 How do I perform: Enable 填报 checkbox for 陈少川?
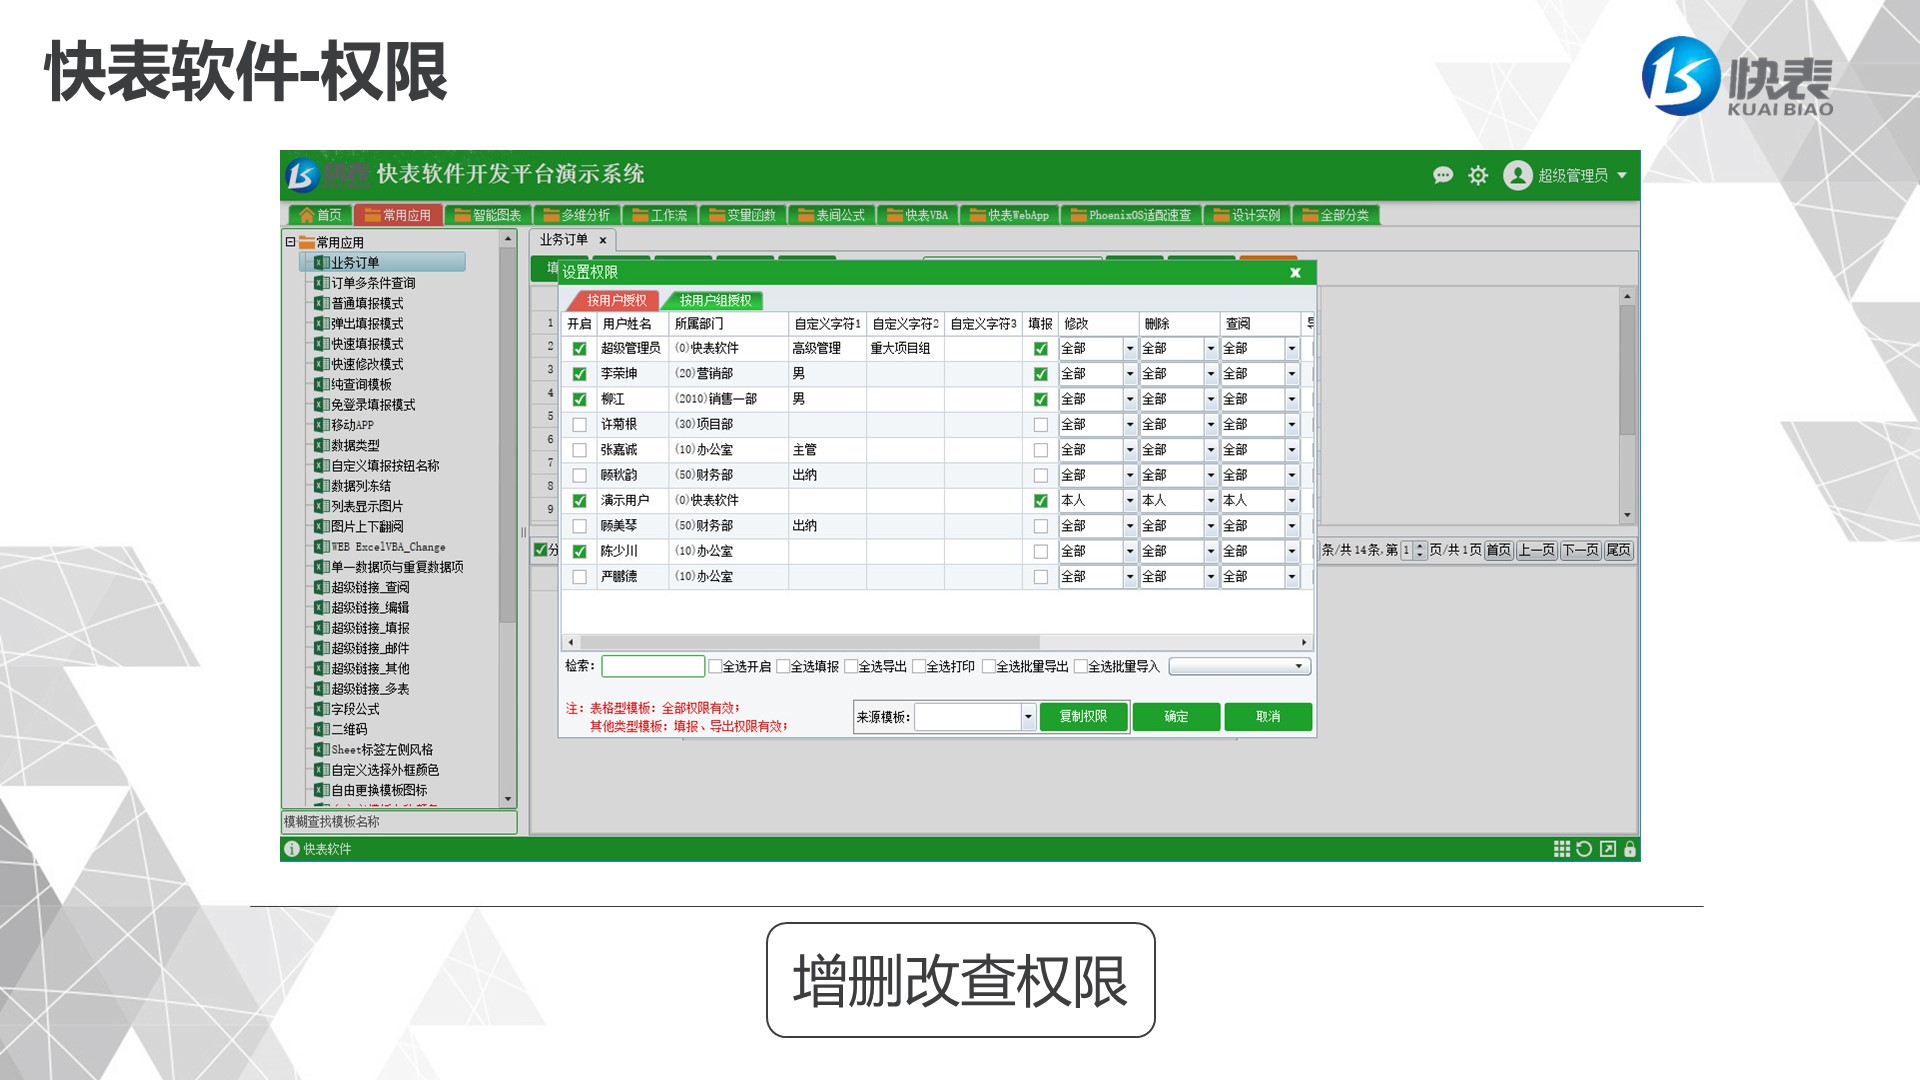click(1040, 551)
